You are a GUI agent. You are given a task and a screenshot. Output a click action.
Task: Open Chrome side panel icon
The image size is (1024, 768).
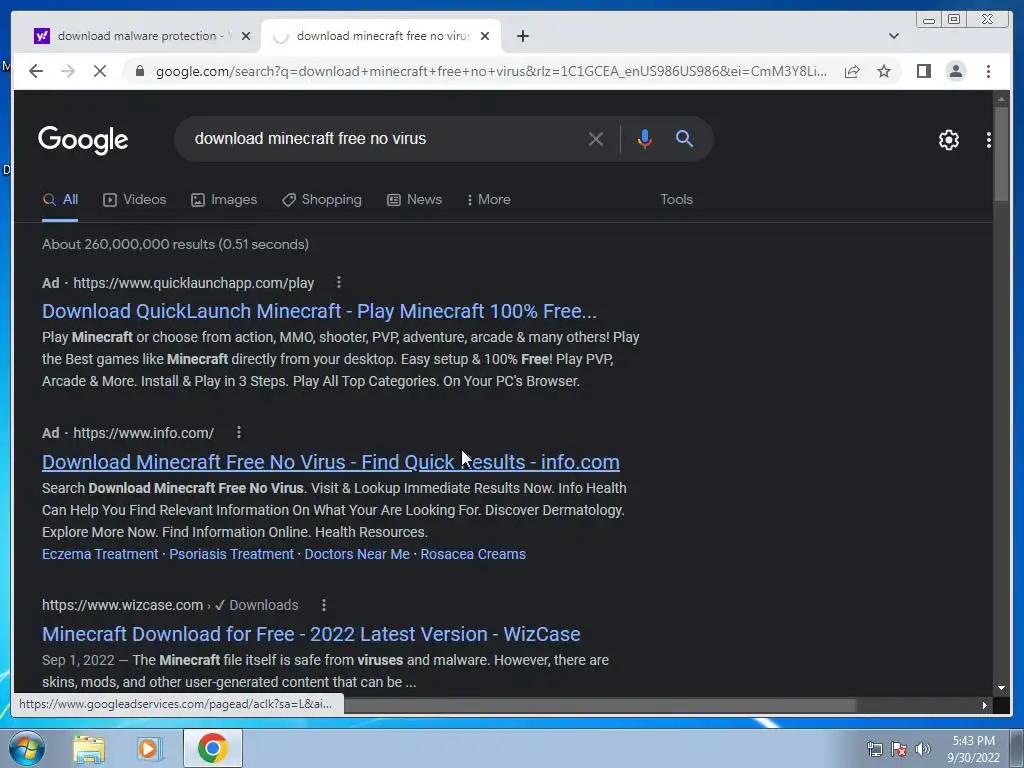[x=923, y=71]
